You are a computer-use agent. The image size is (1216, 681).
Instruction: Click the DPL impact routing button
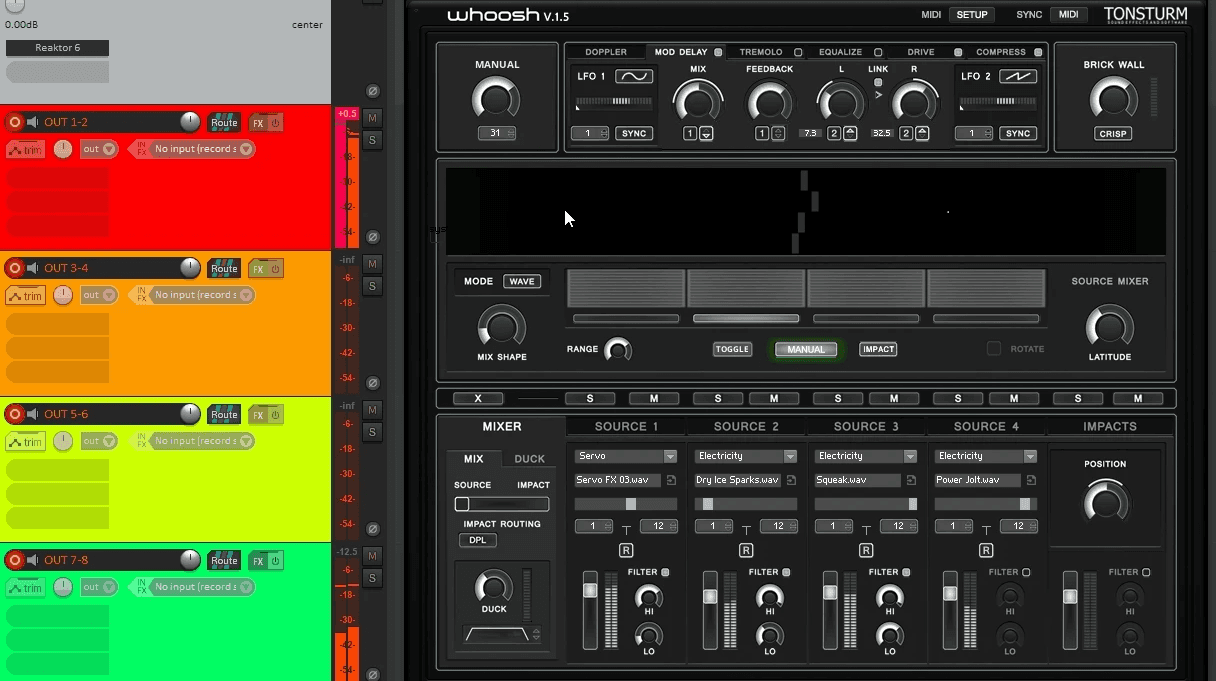click(478, 540)
